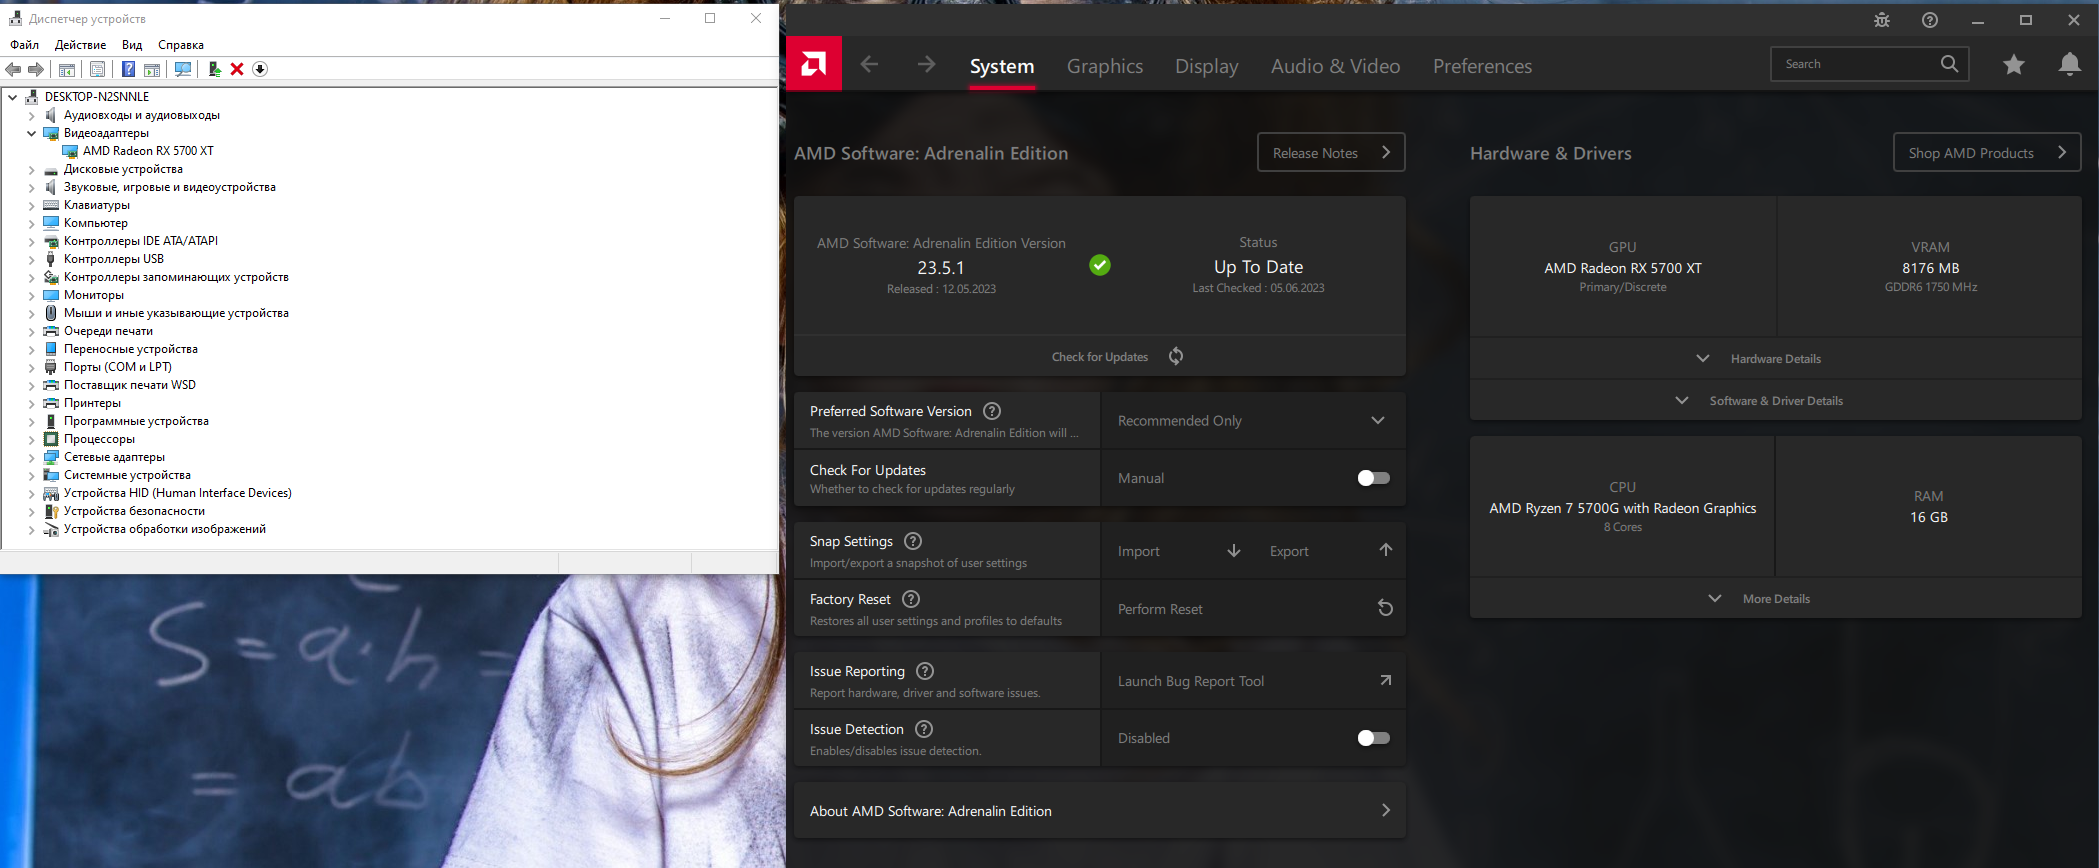Click the AMD logo home icon
This screenshot has width=2099, height=868.
(814, 64)
